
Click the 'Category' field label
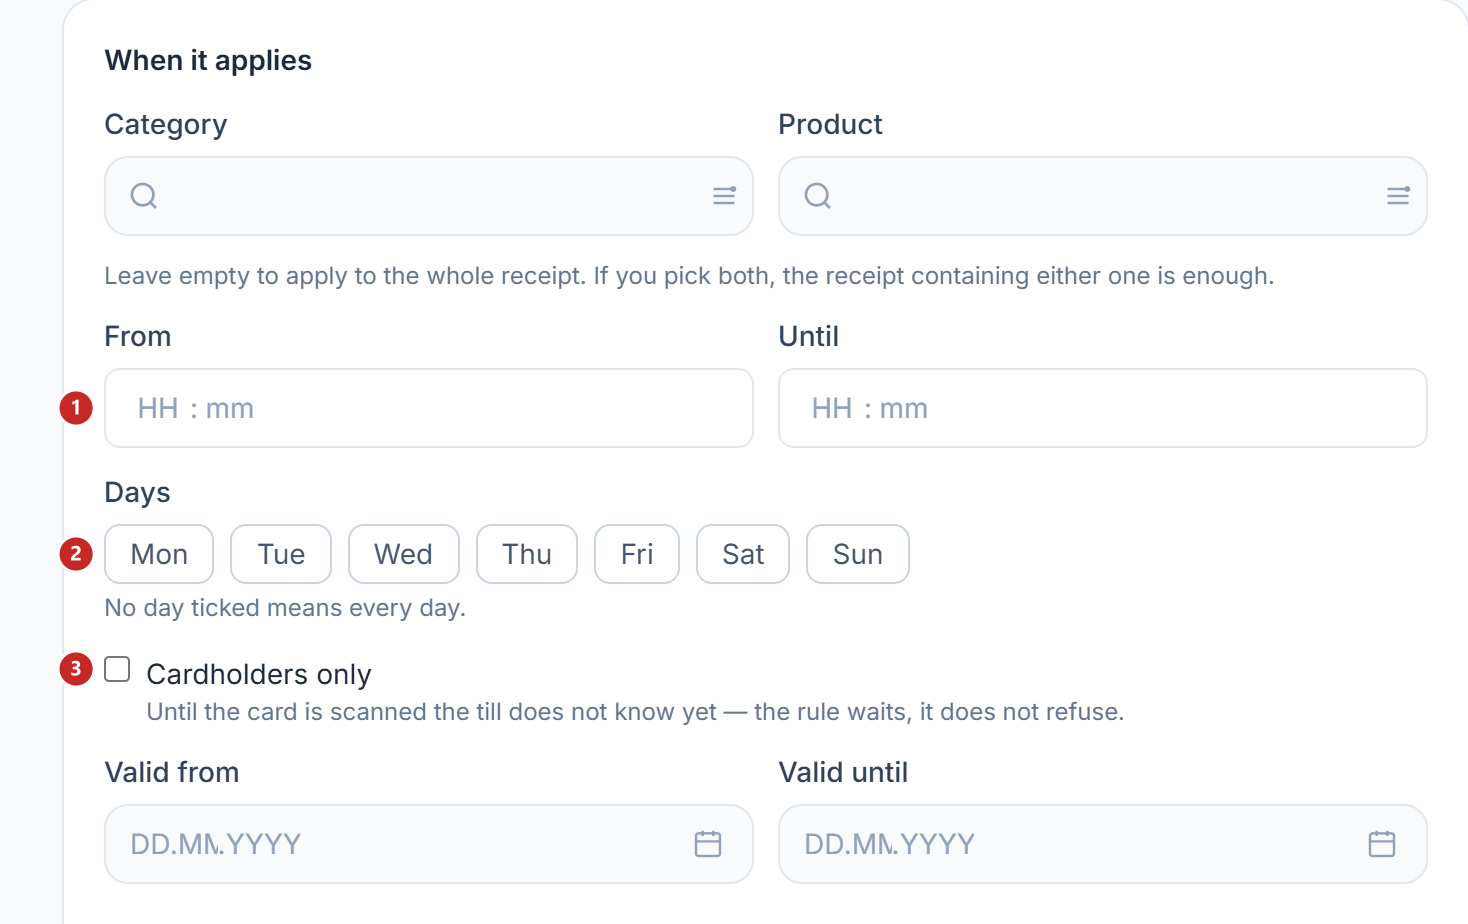[166, 125]
